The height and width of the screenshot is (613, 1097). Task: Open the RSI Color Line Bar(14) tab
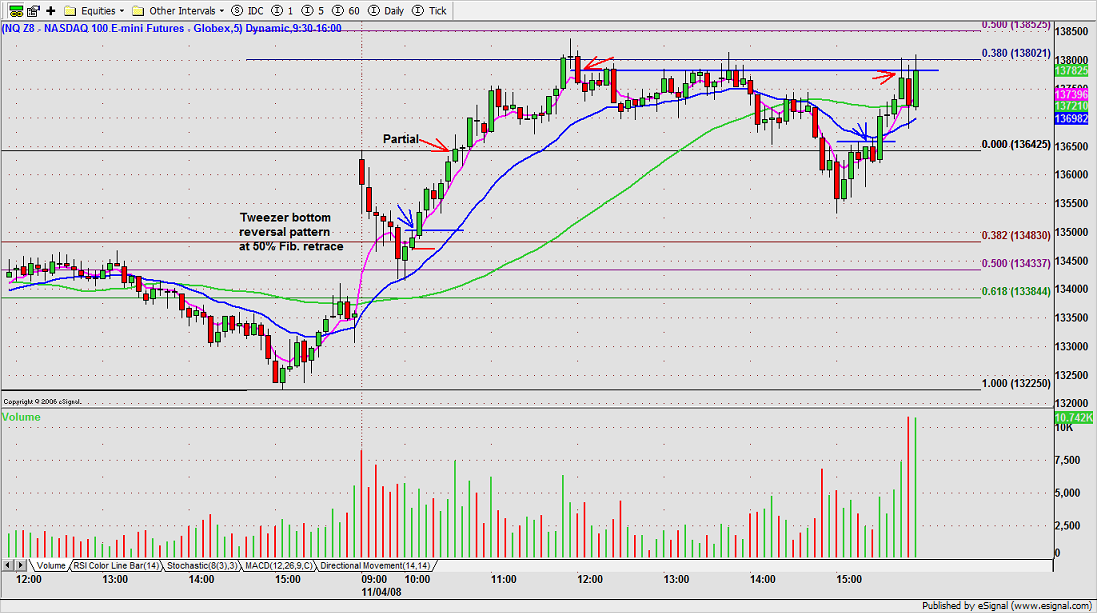pos(115,565)
